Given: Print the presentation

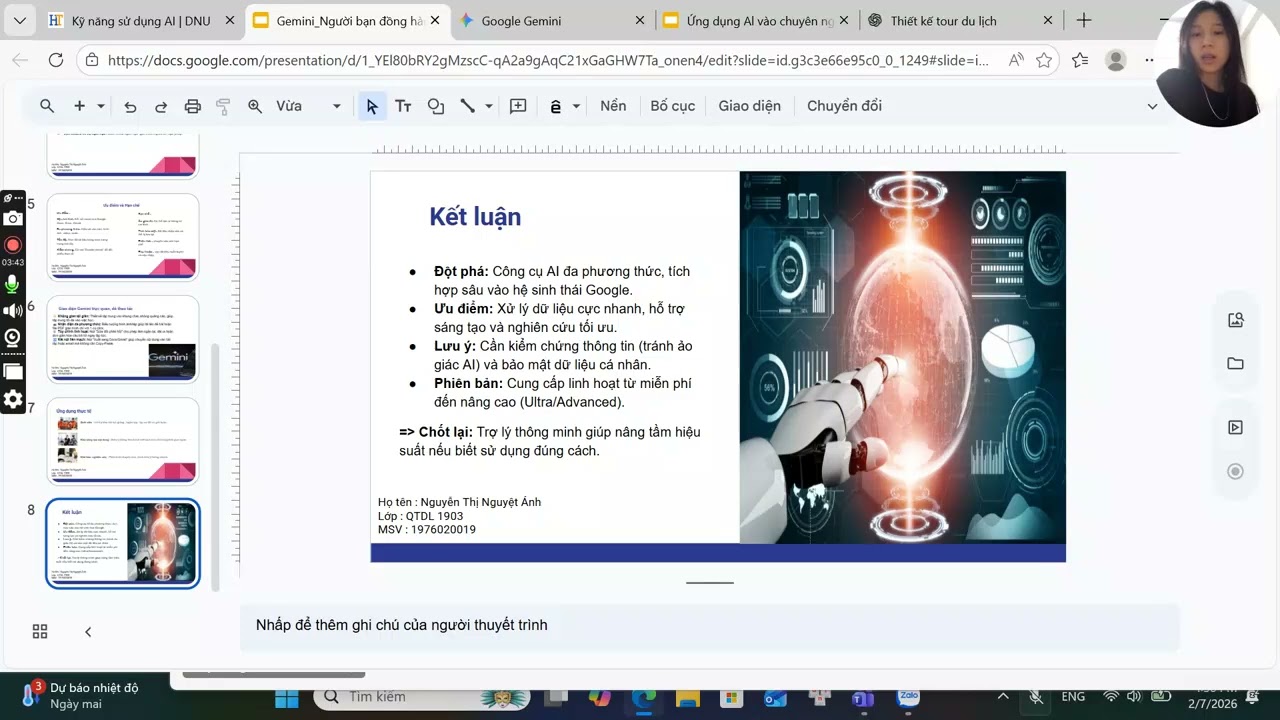Looking at the screenshot, I should pos(193,106).
